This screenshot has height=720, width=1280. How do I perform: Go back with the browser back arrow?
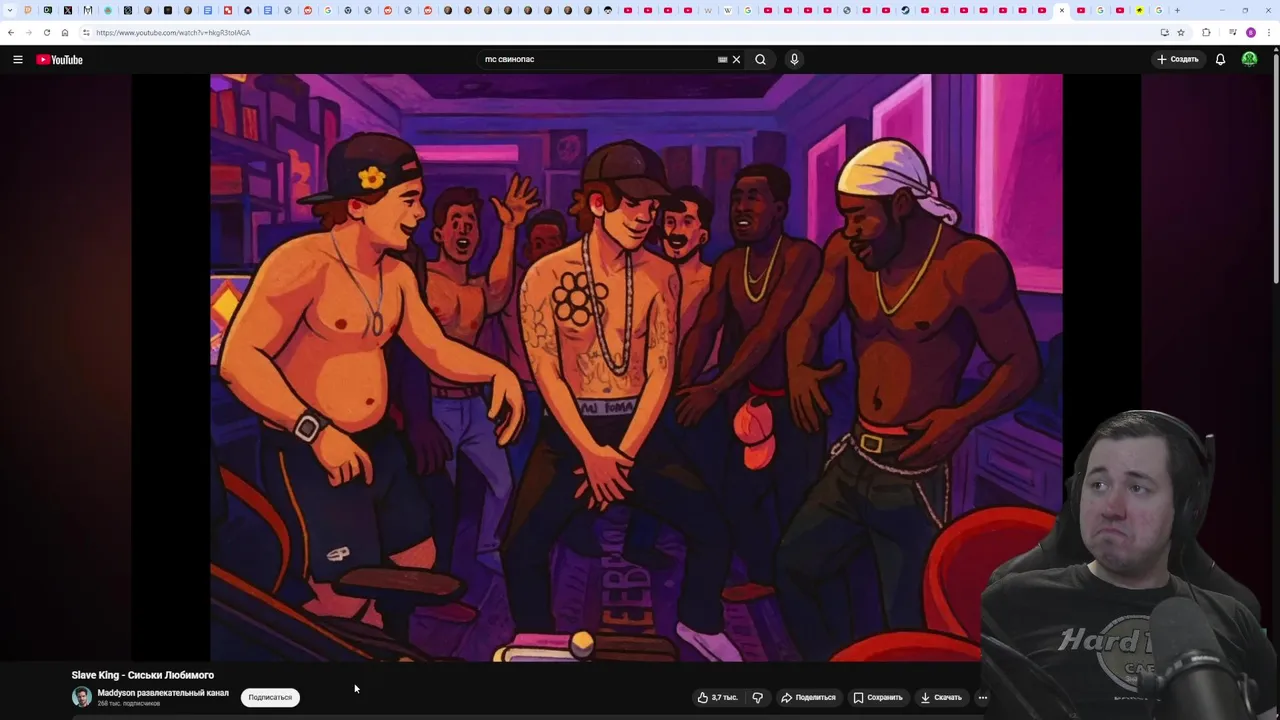coord(11,32)
